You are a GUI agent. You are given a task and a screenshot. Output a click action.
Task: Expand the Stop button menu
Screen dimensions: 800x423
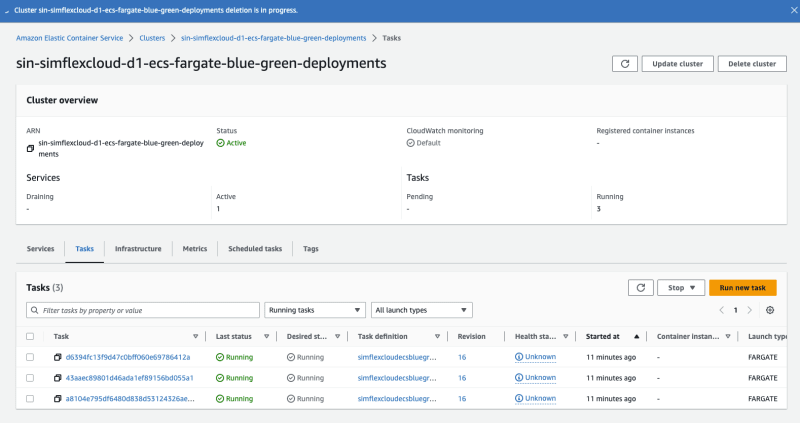(x=681, y=288)
